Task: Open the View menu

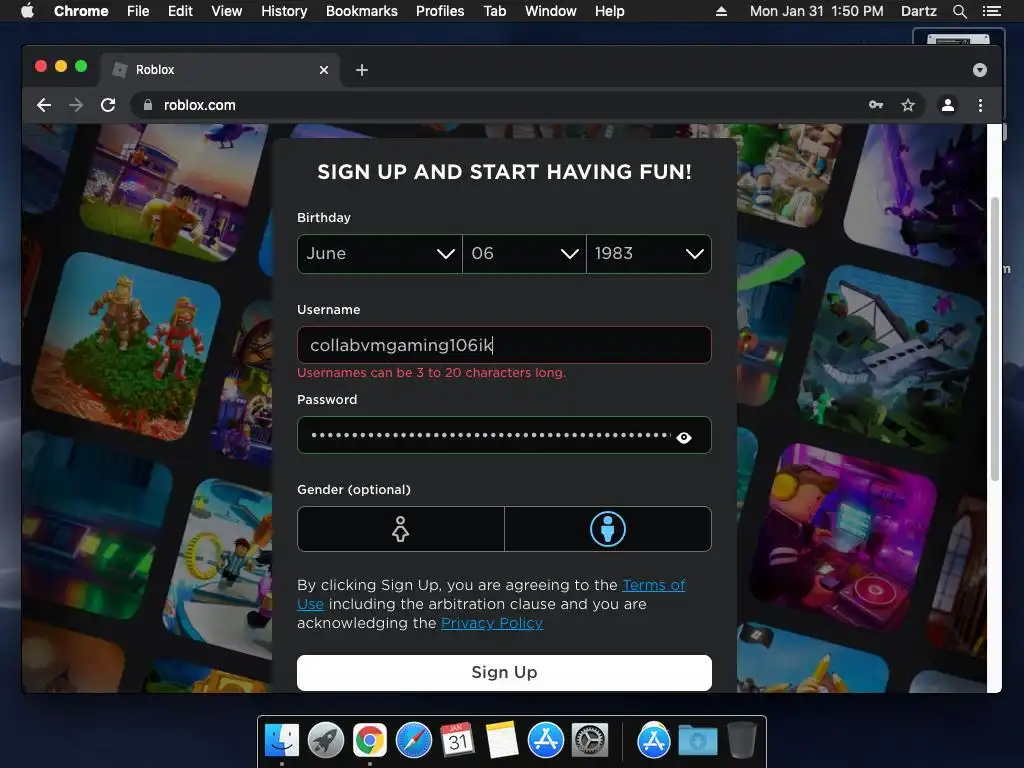Action: click(x=227, y=11)
